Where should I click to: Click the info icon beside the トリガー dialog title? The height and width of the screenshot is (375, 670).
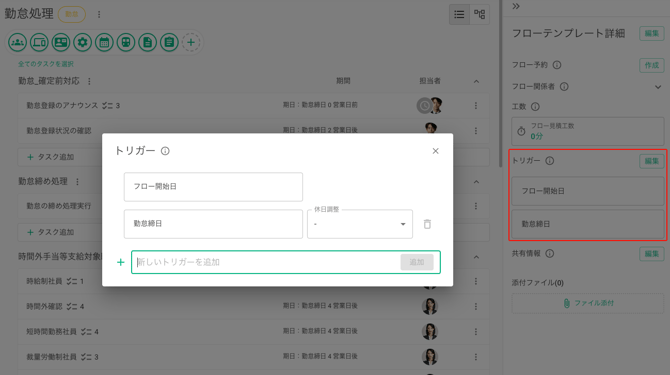[x=165, y=151]
